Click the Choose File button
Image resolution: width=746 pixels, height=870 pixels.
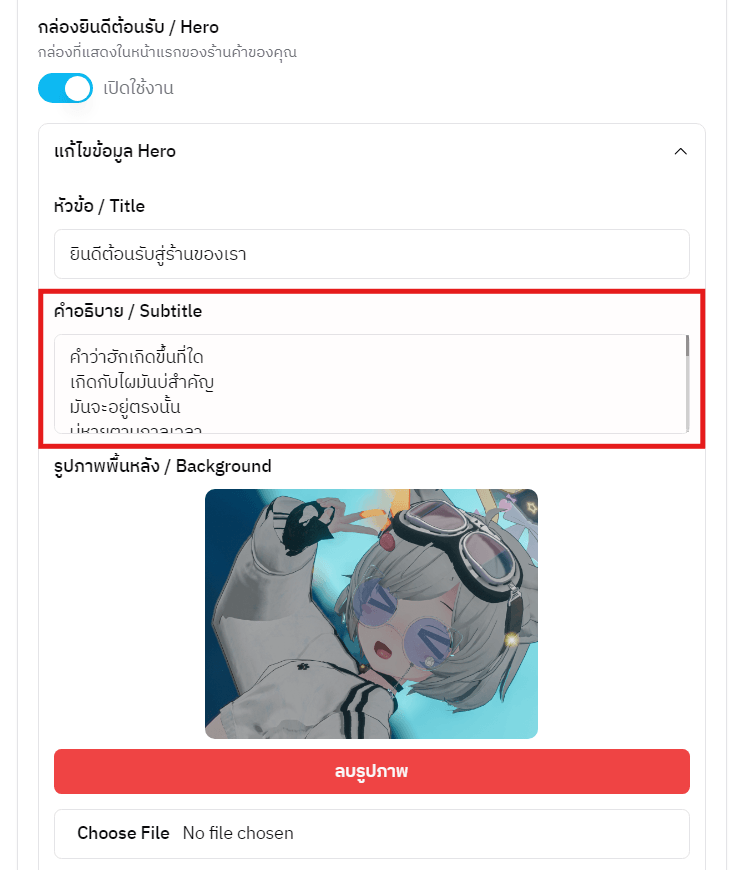click(x=123, y=833)
